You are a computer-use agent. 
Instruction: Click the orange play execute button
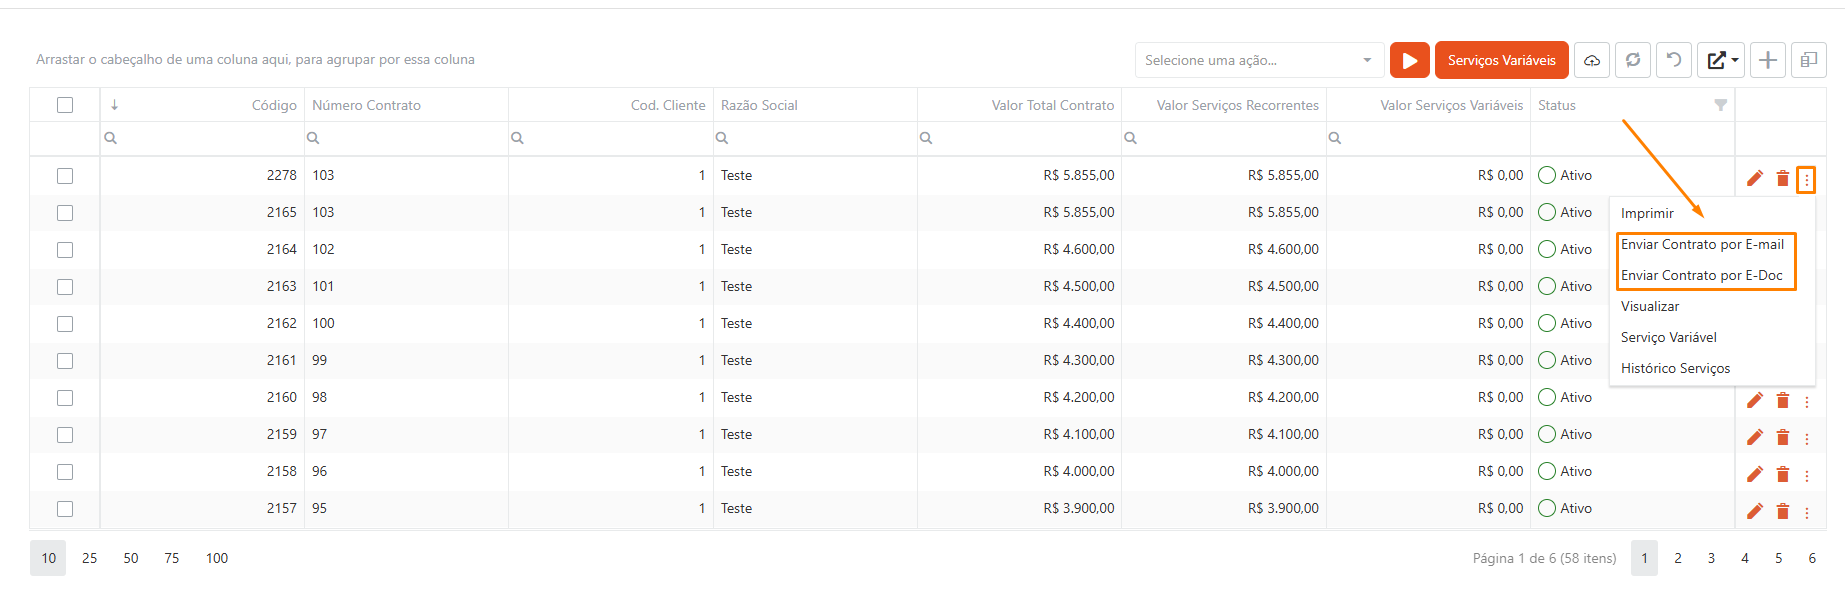(1409, 60)
